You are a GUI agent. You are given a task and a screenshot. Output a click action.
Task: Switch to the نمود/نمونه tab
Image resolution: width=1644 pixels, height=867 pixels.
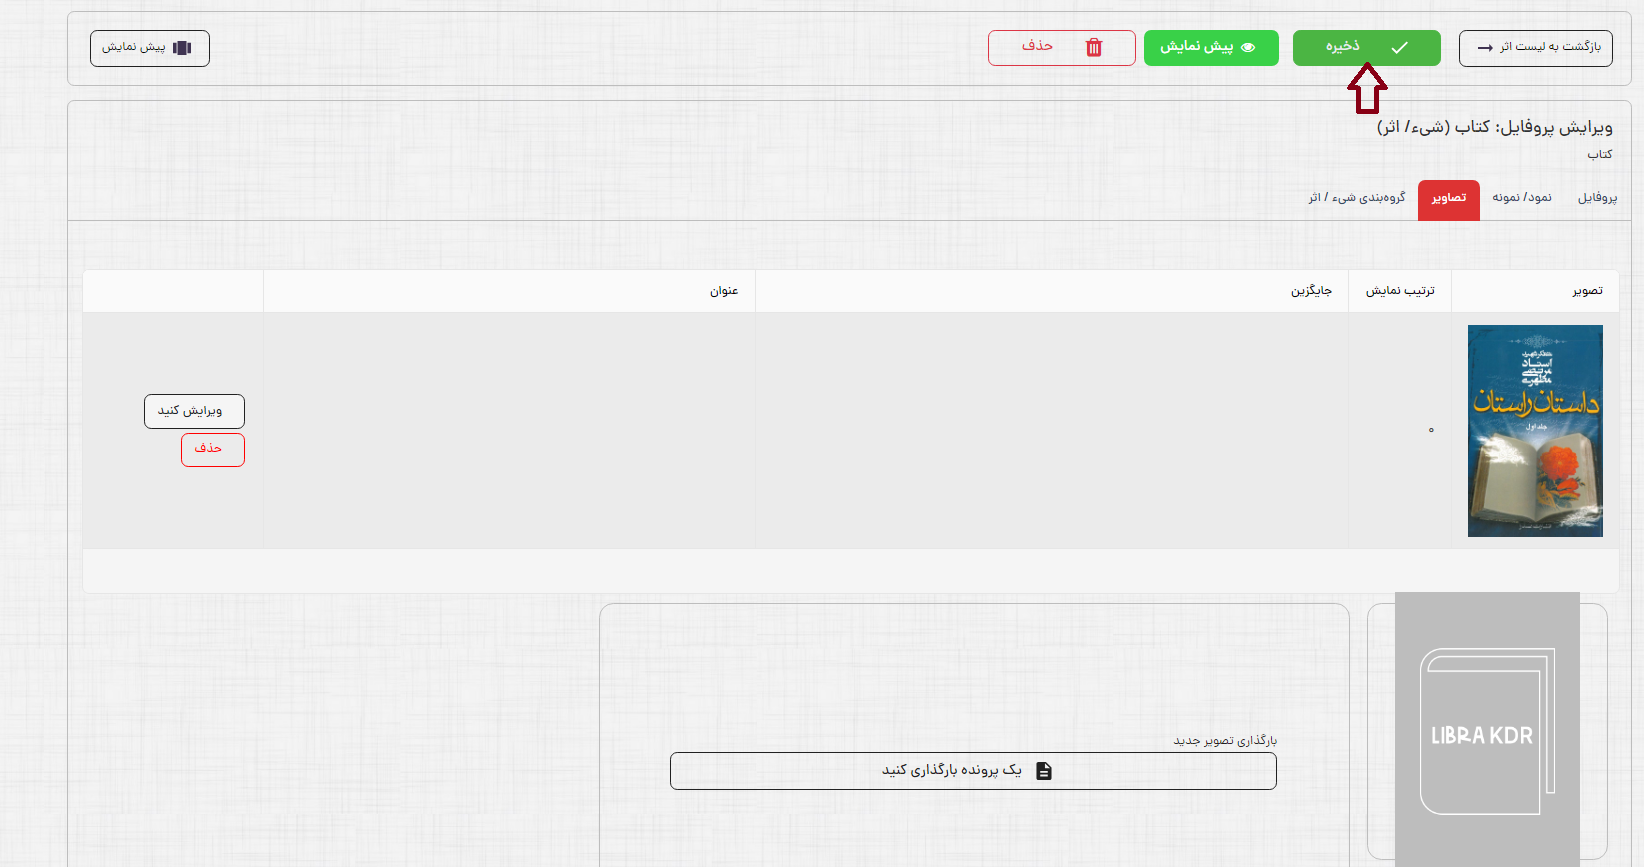pyautogui.click(x=1521, y=198)
